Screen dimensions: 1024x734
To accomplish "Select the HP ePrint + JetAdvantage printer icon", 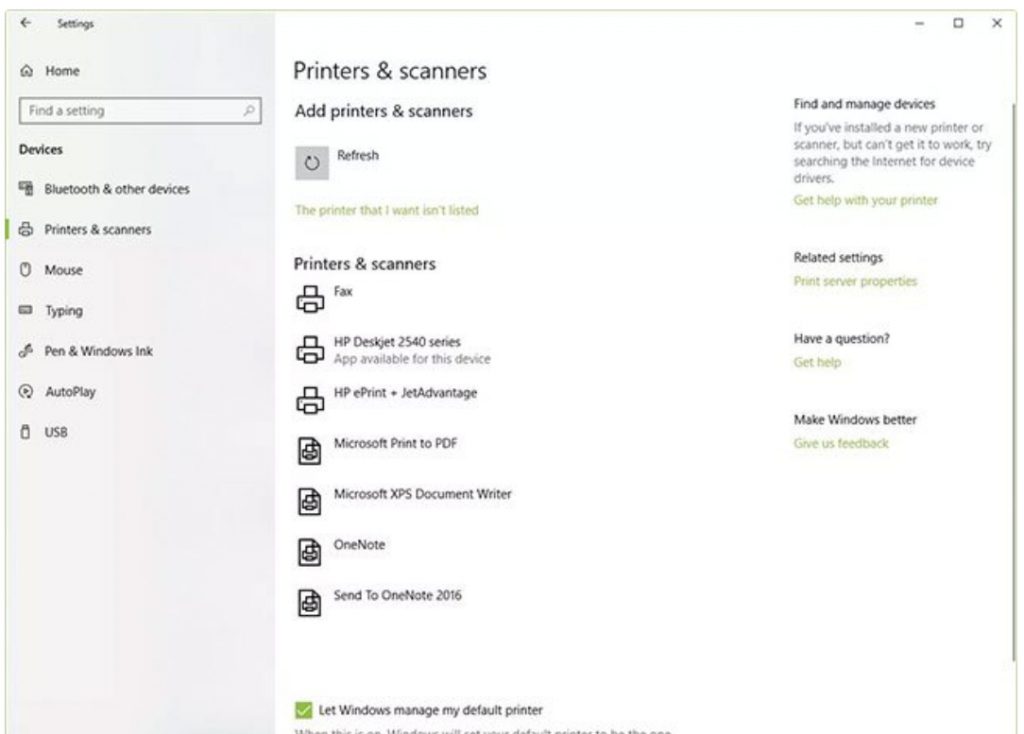I will click(x=310, y=397).
